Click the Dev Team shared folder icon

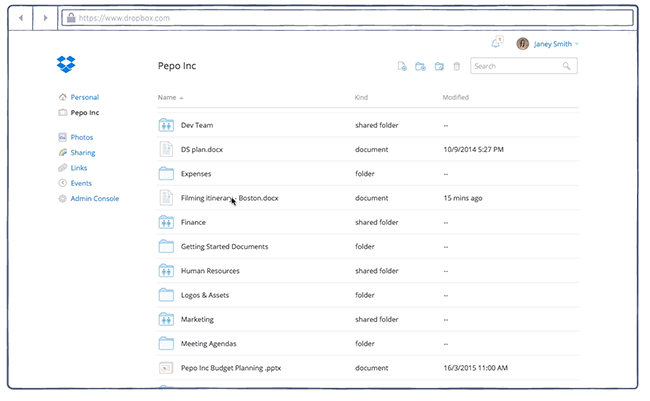(x=166, y=125)
